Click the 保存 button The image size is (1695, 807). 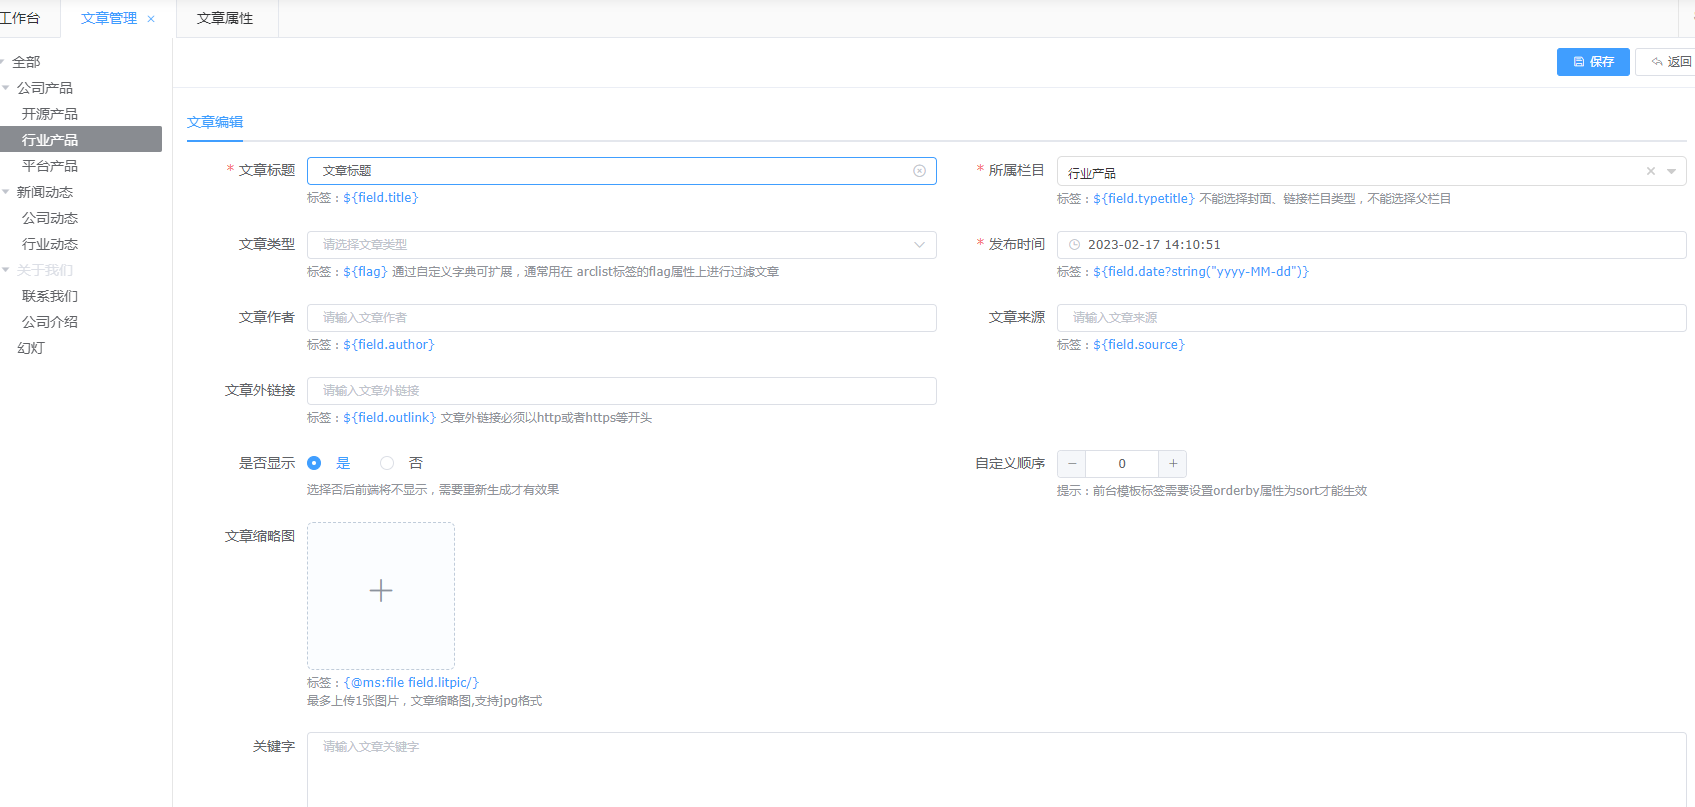[1592, 62]
